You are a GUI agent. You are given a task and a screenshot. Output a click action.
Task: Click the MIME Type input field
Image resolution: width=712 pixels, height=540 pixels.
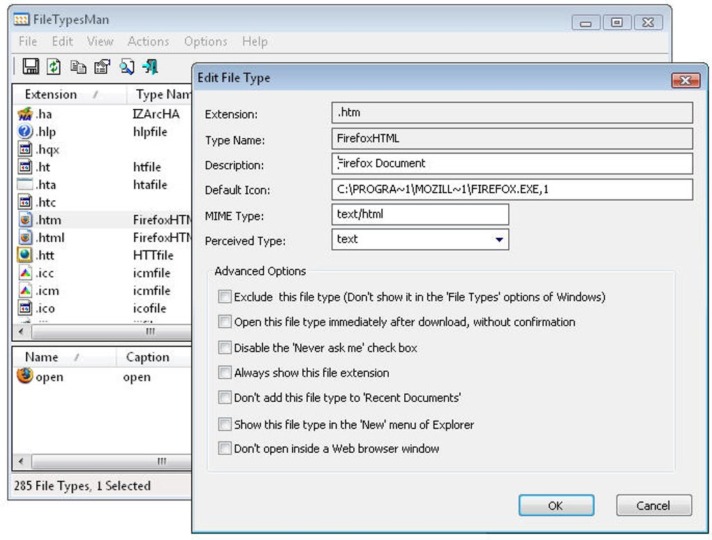(x=420, y=214)
